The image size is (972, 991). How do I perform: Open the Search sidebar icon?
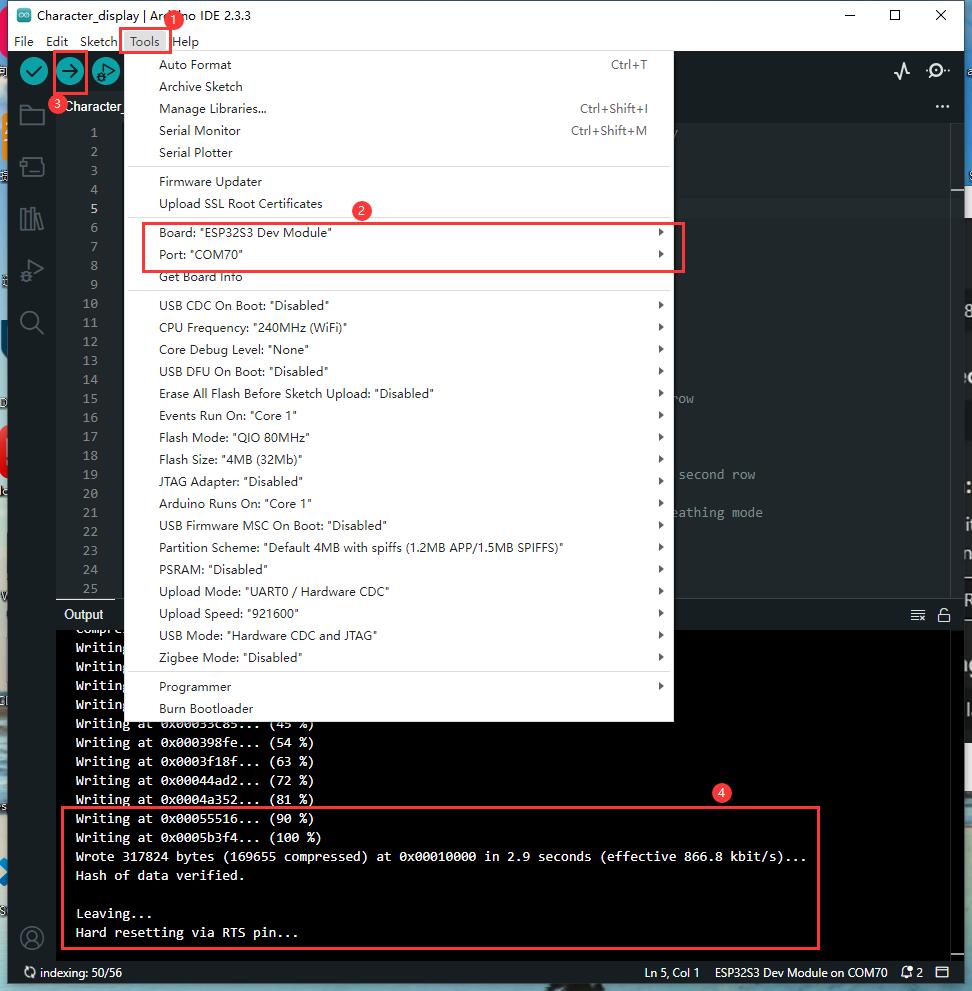point(32,322)
